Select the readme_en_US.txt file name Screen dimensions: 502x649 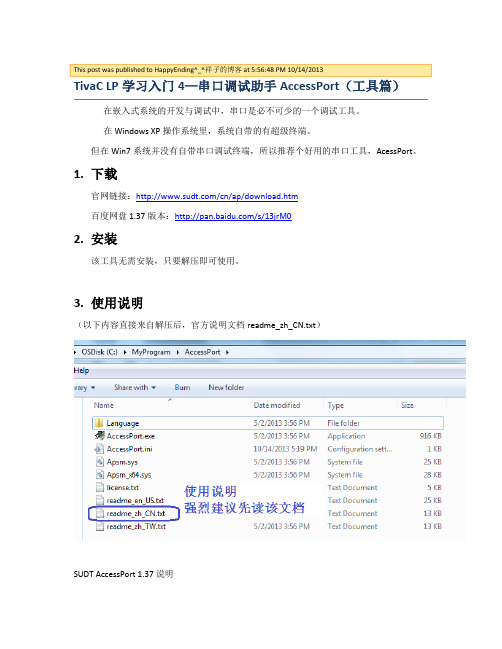pyautogui.click(x=135, y=500)
